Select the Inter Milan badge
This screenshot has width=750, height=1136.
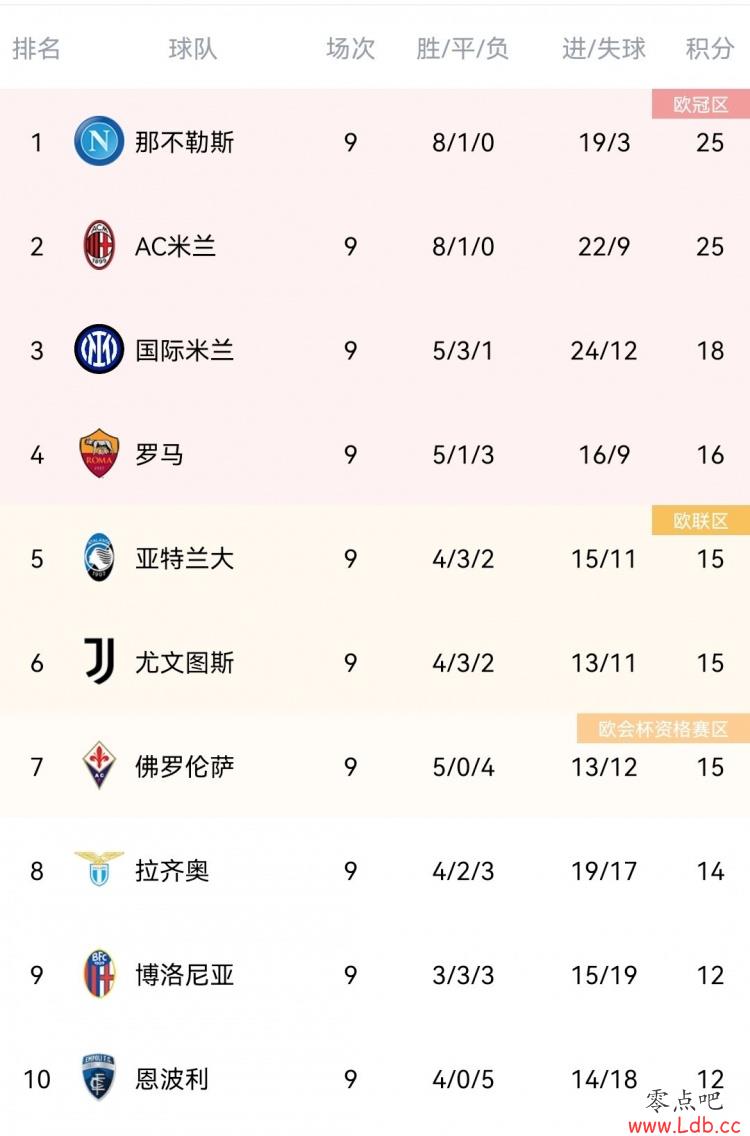tap(99, 349)
